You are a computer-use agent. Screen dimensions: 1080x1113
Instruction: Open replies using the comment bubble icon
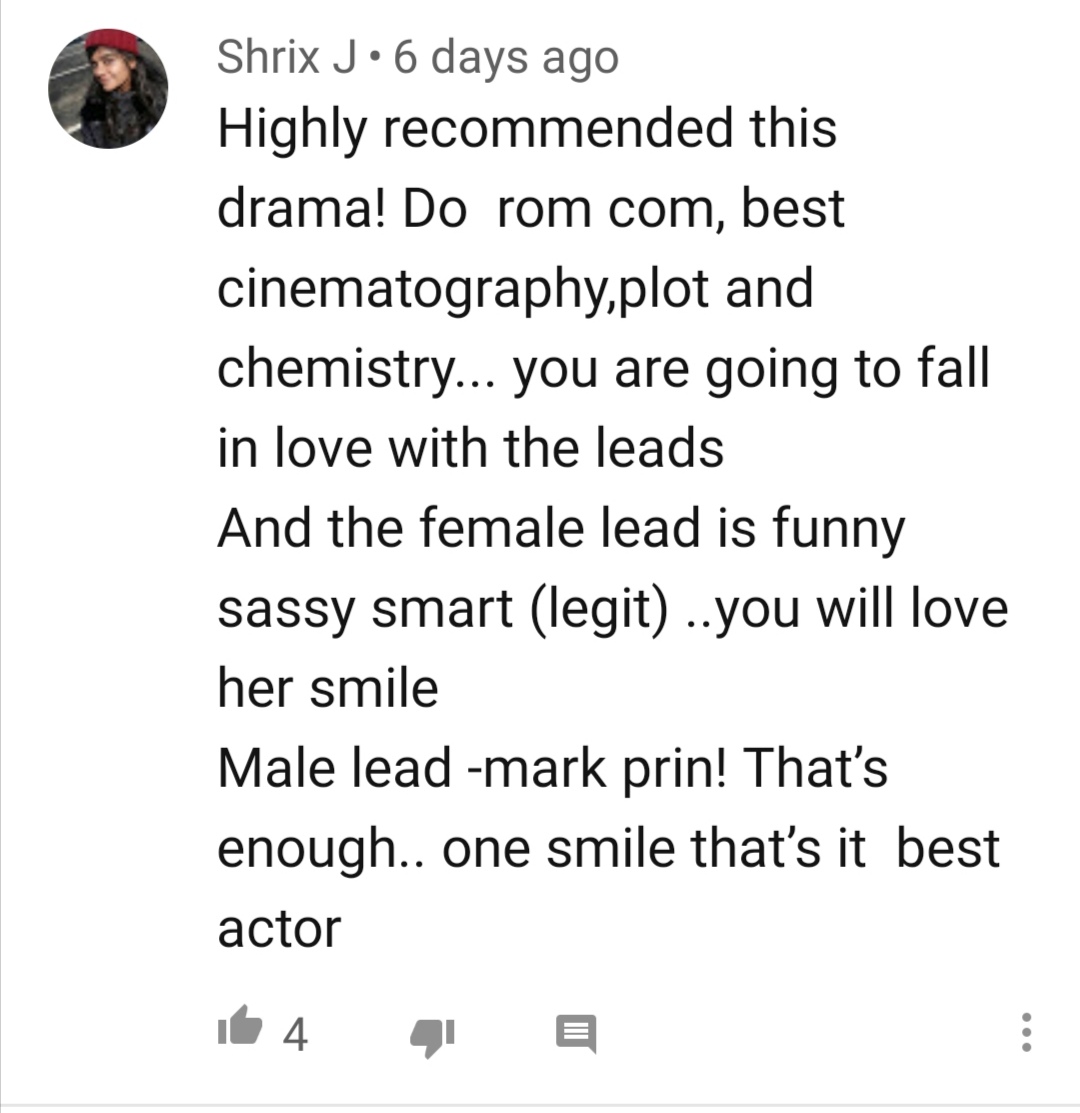575,1034
